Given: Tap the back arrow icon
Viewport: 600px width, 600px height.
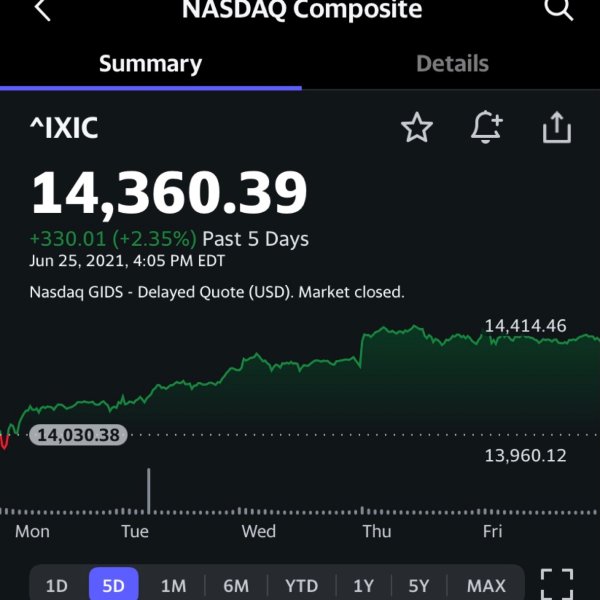Looking at the screenshot, I should pos(42,9).
